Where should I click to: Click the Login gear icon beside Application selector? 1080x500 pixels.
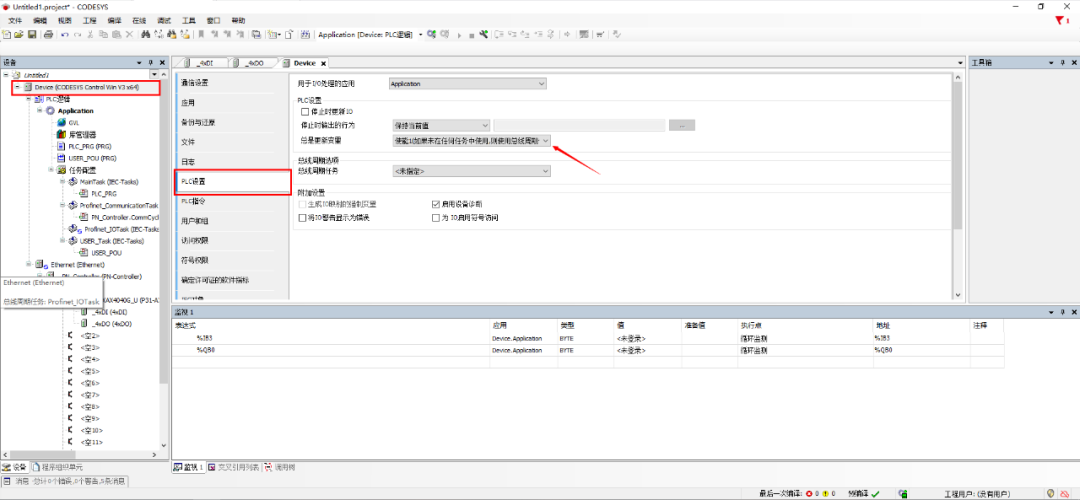(x=432, y=34)
